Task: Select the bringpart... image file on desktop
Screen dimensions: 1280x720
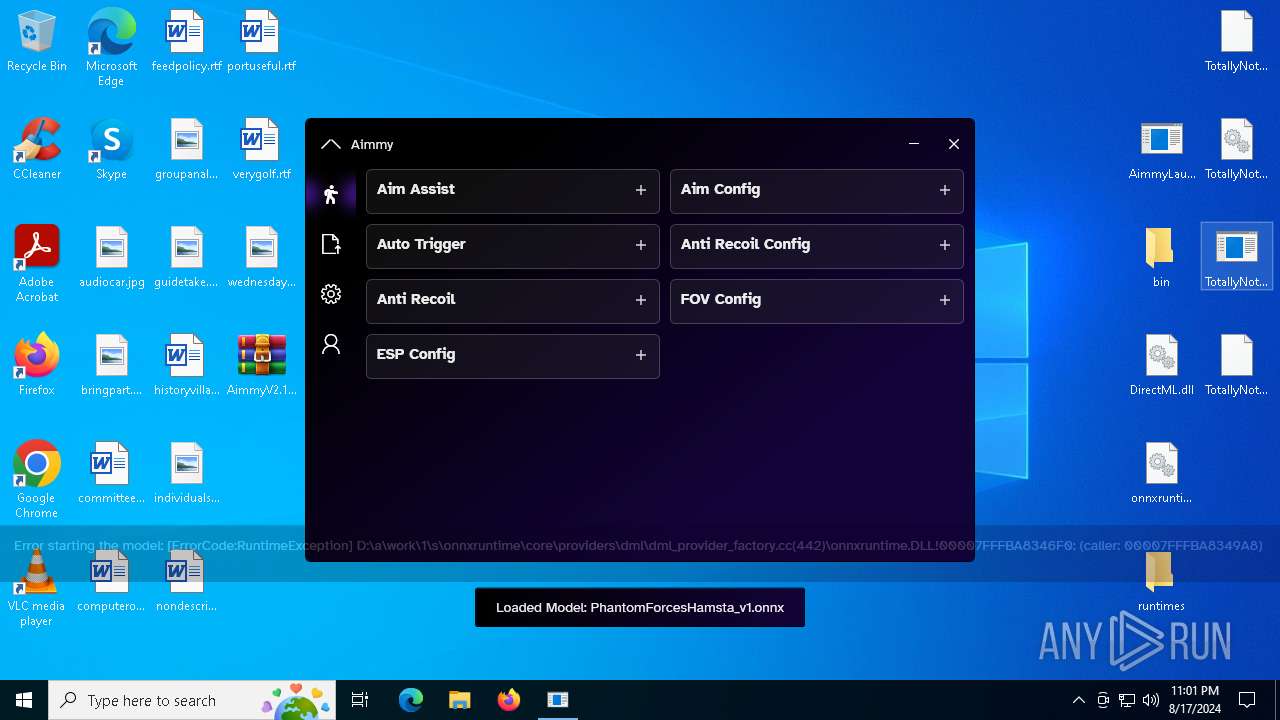Action: pos(112,366)
